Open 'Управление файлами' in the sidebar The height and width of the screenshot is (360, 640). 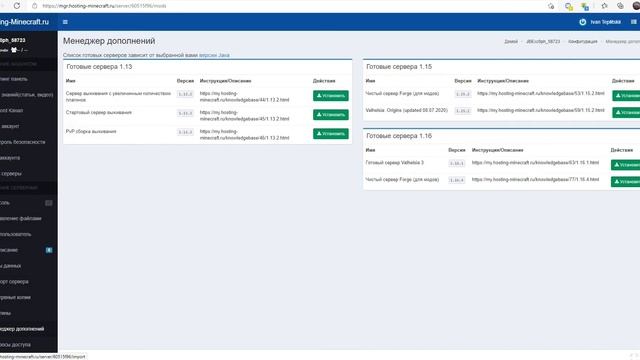pyautogui.click(x=29, y=219)
